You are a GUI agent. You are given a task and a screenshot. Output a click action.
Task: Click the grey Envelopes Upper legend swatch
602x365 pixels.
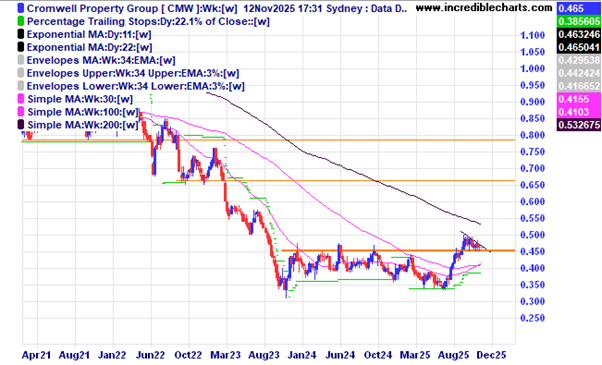click(x=21, y=73)
